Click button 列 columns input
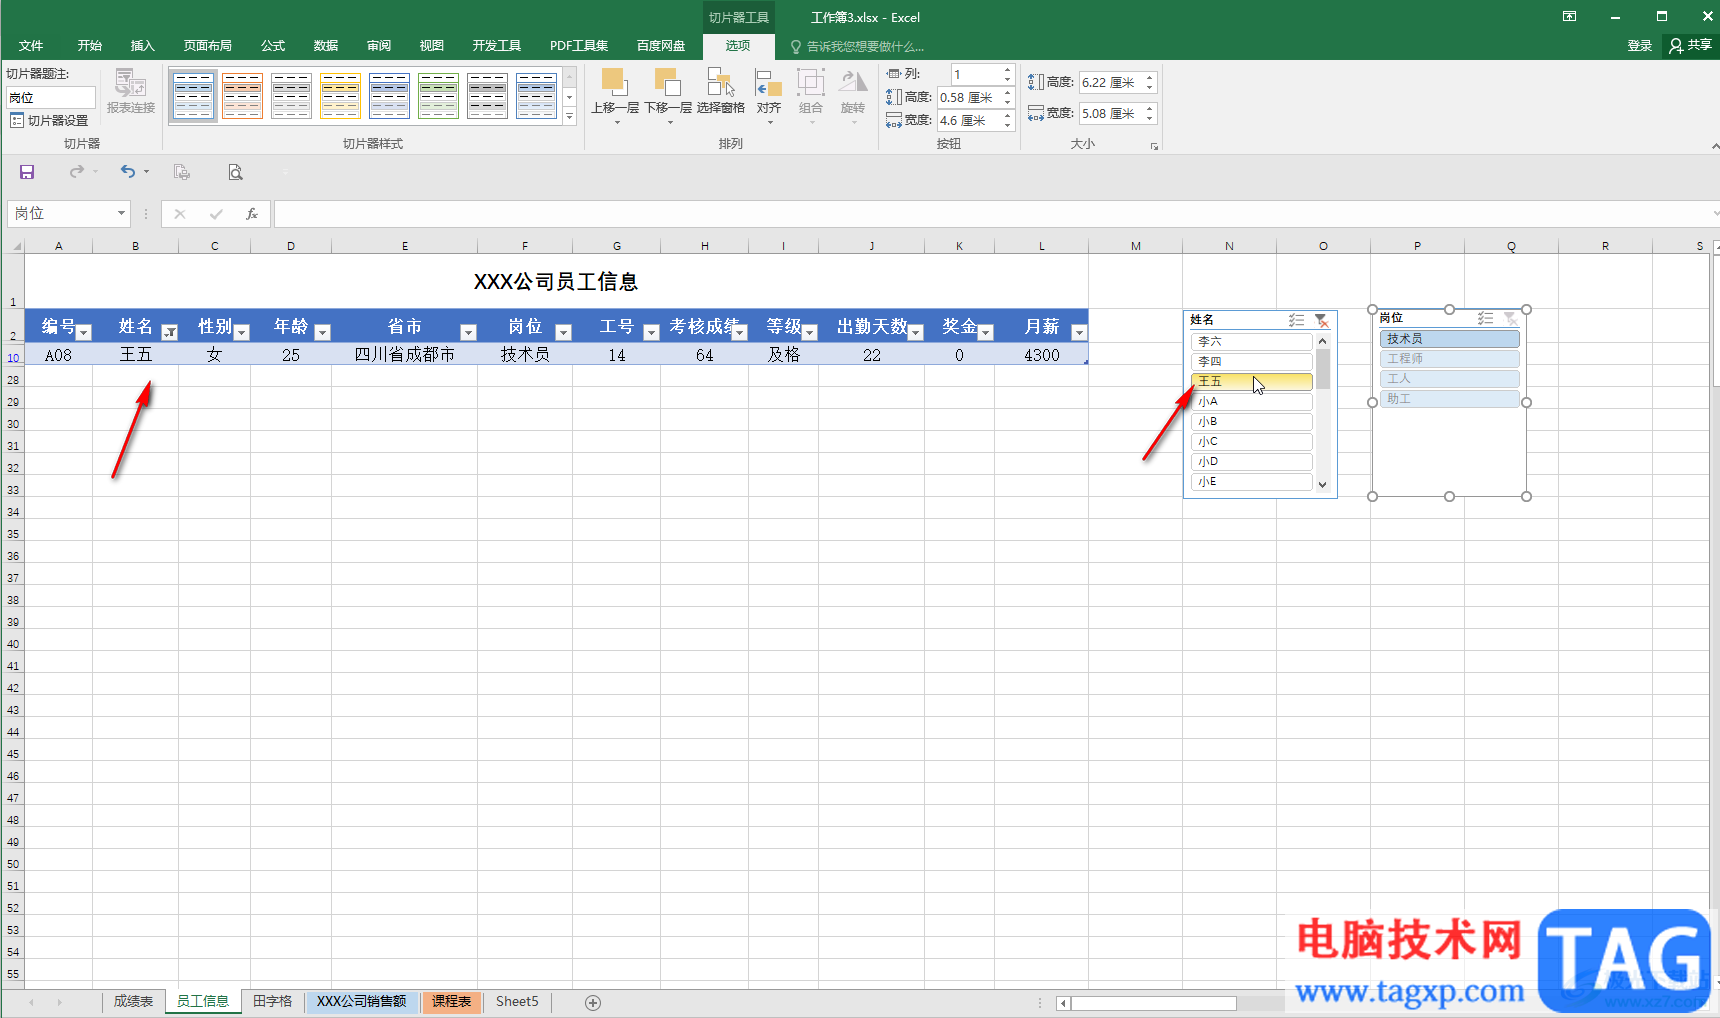The height and width of the screenshot is (1018, 1720). click(975, 74)
